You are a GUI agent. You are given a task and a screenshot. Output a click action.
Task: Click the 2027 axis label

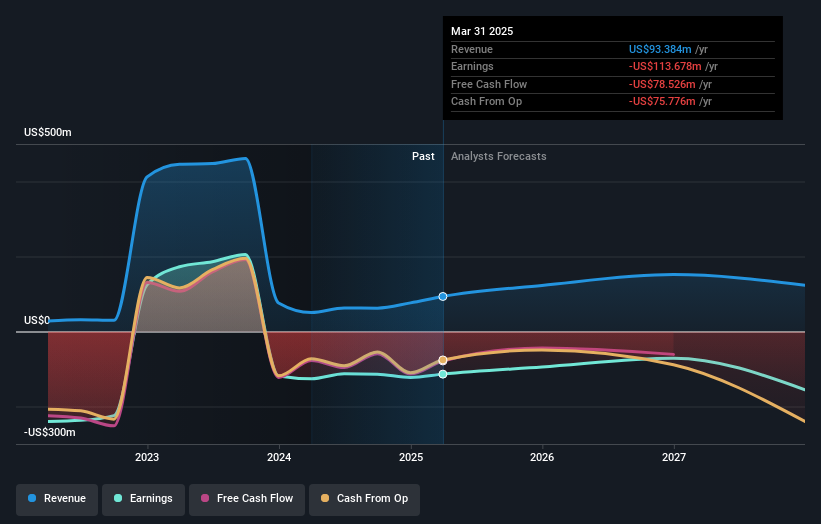point(674,458)
